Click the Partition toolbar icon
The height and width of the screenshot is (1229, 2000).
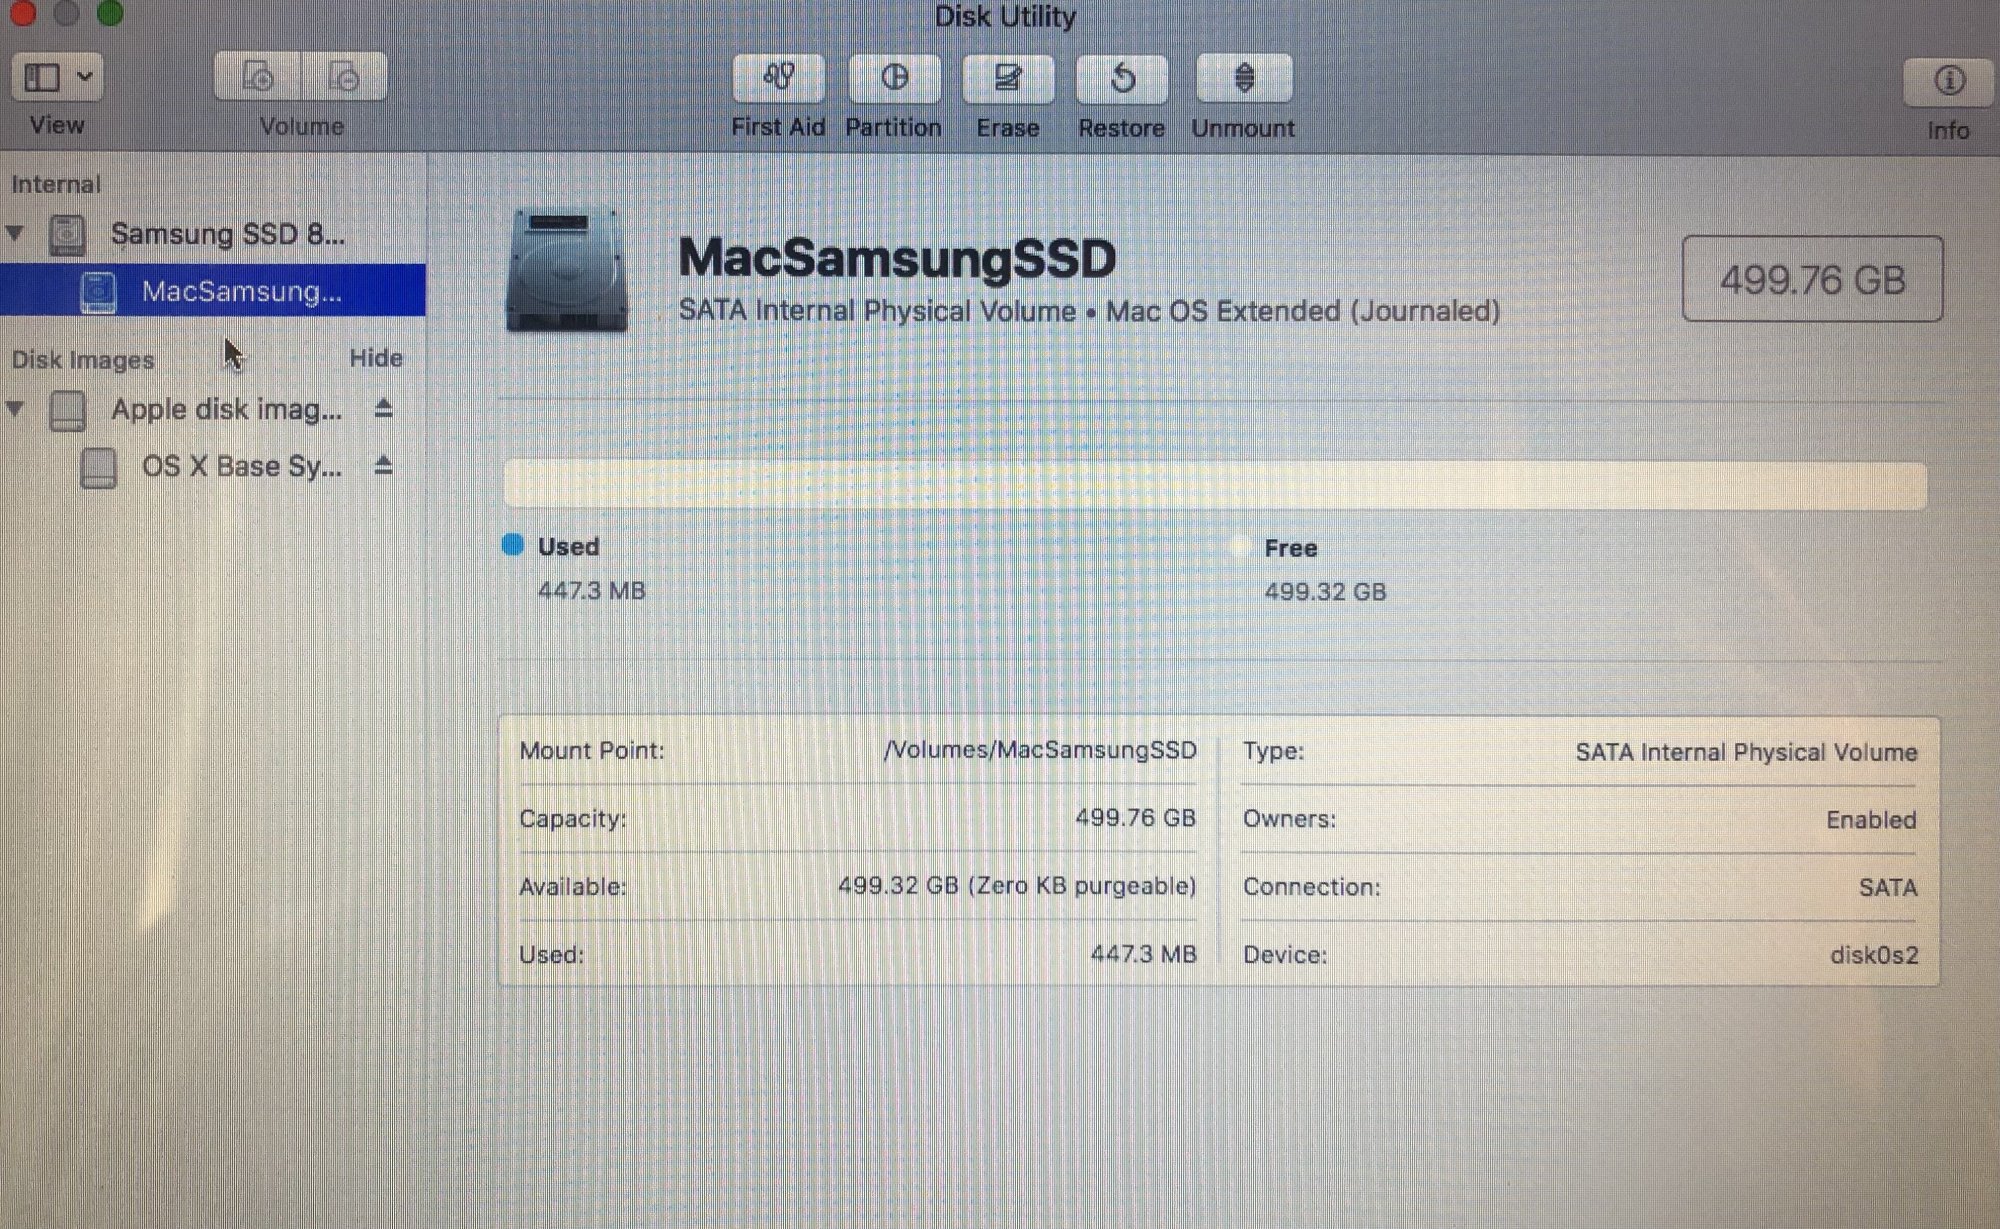coord(894,79)
